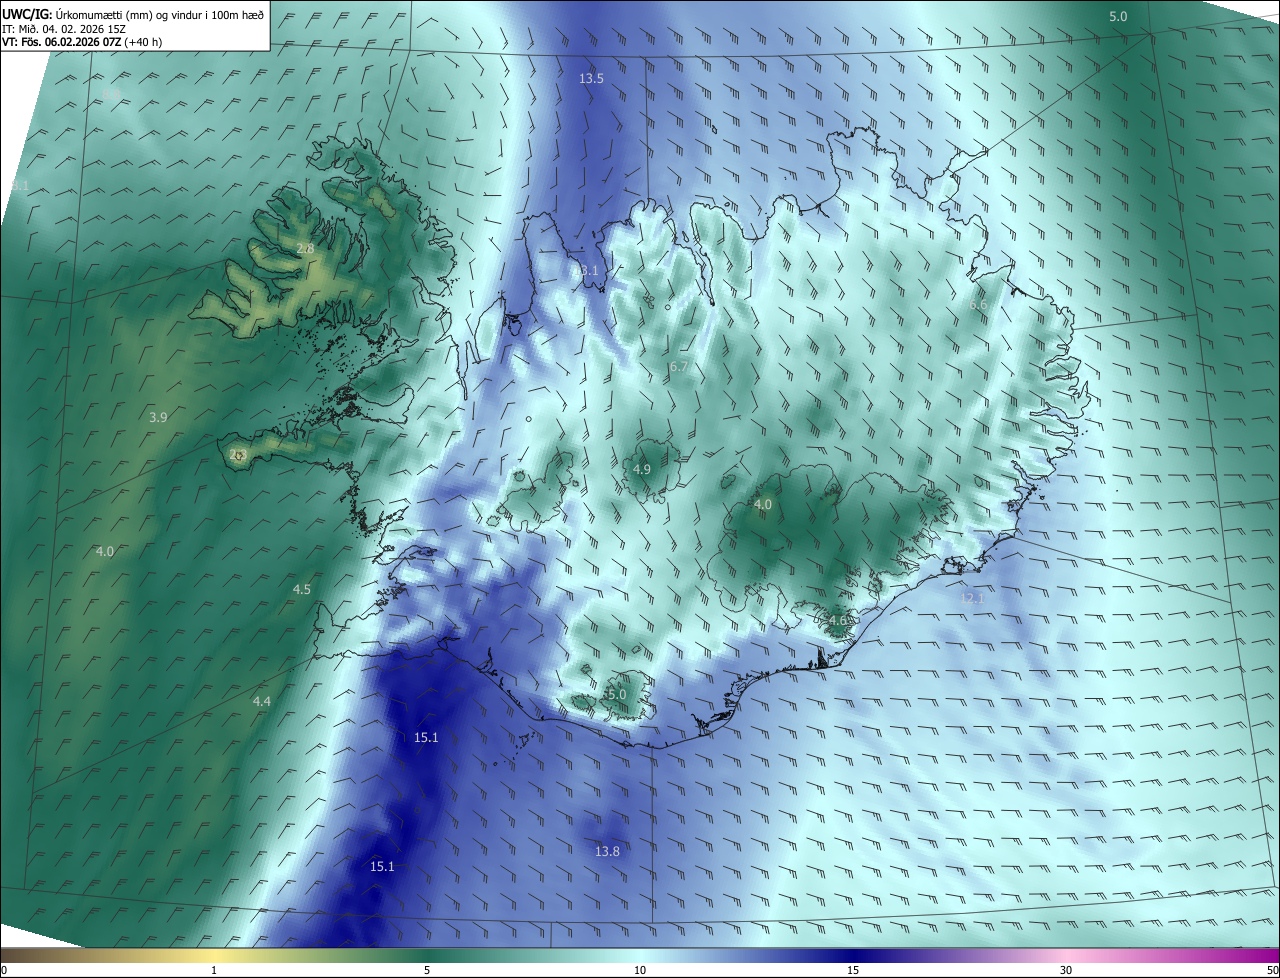The image size is (1280, 978).
Task: Click the 50 tick on colour scale
Action: (x=1273, y=970)
